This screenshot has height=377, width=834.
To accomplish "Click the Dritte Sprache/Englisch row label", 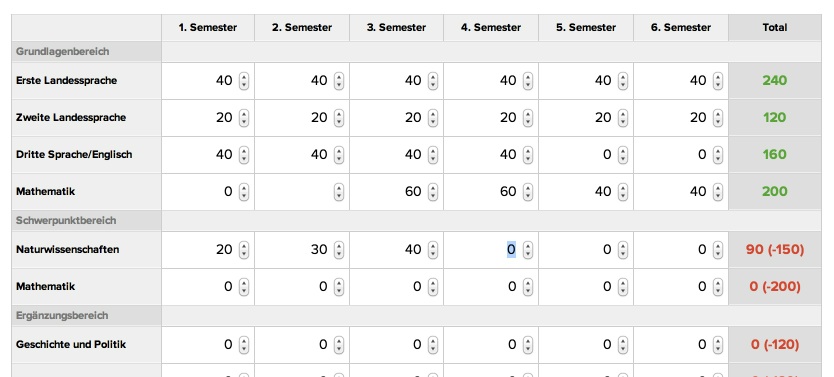I will pyautogui.click(x=74, y=155).
